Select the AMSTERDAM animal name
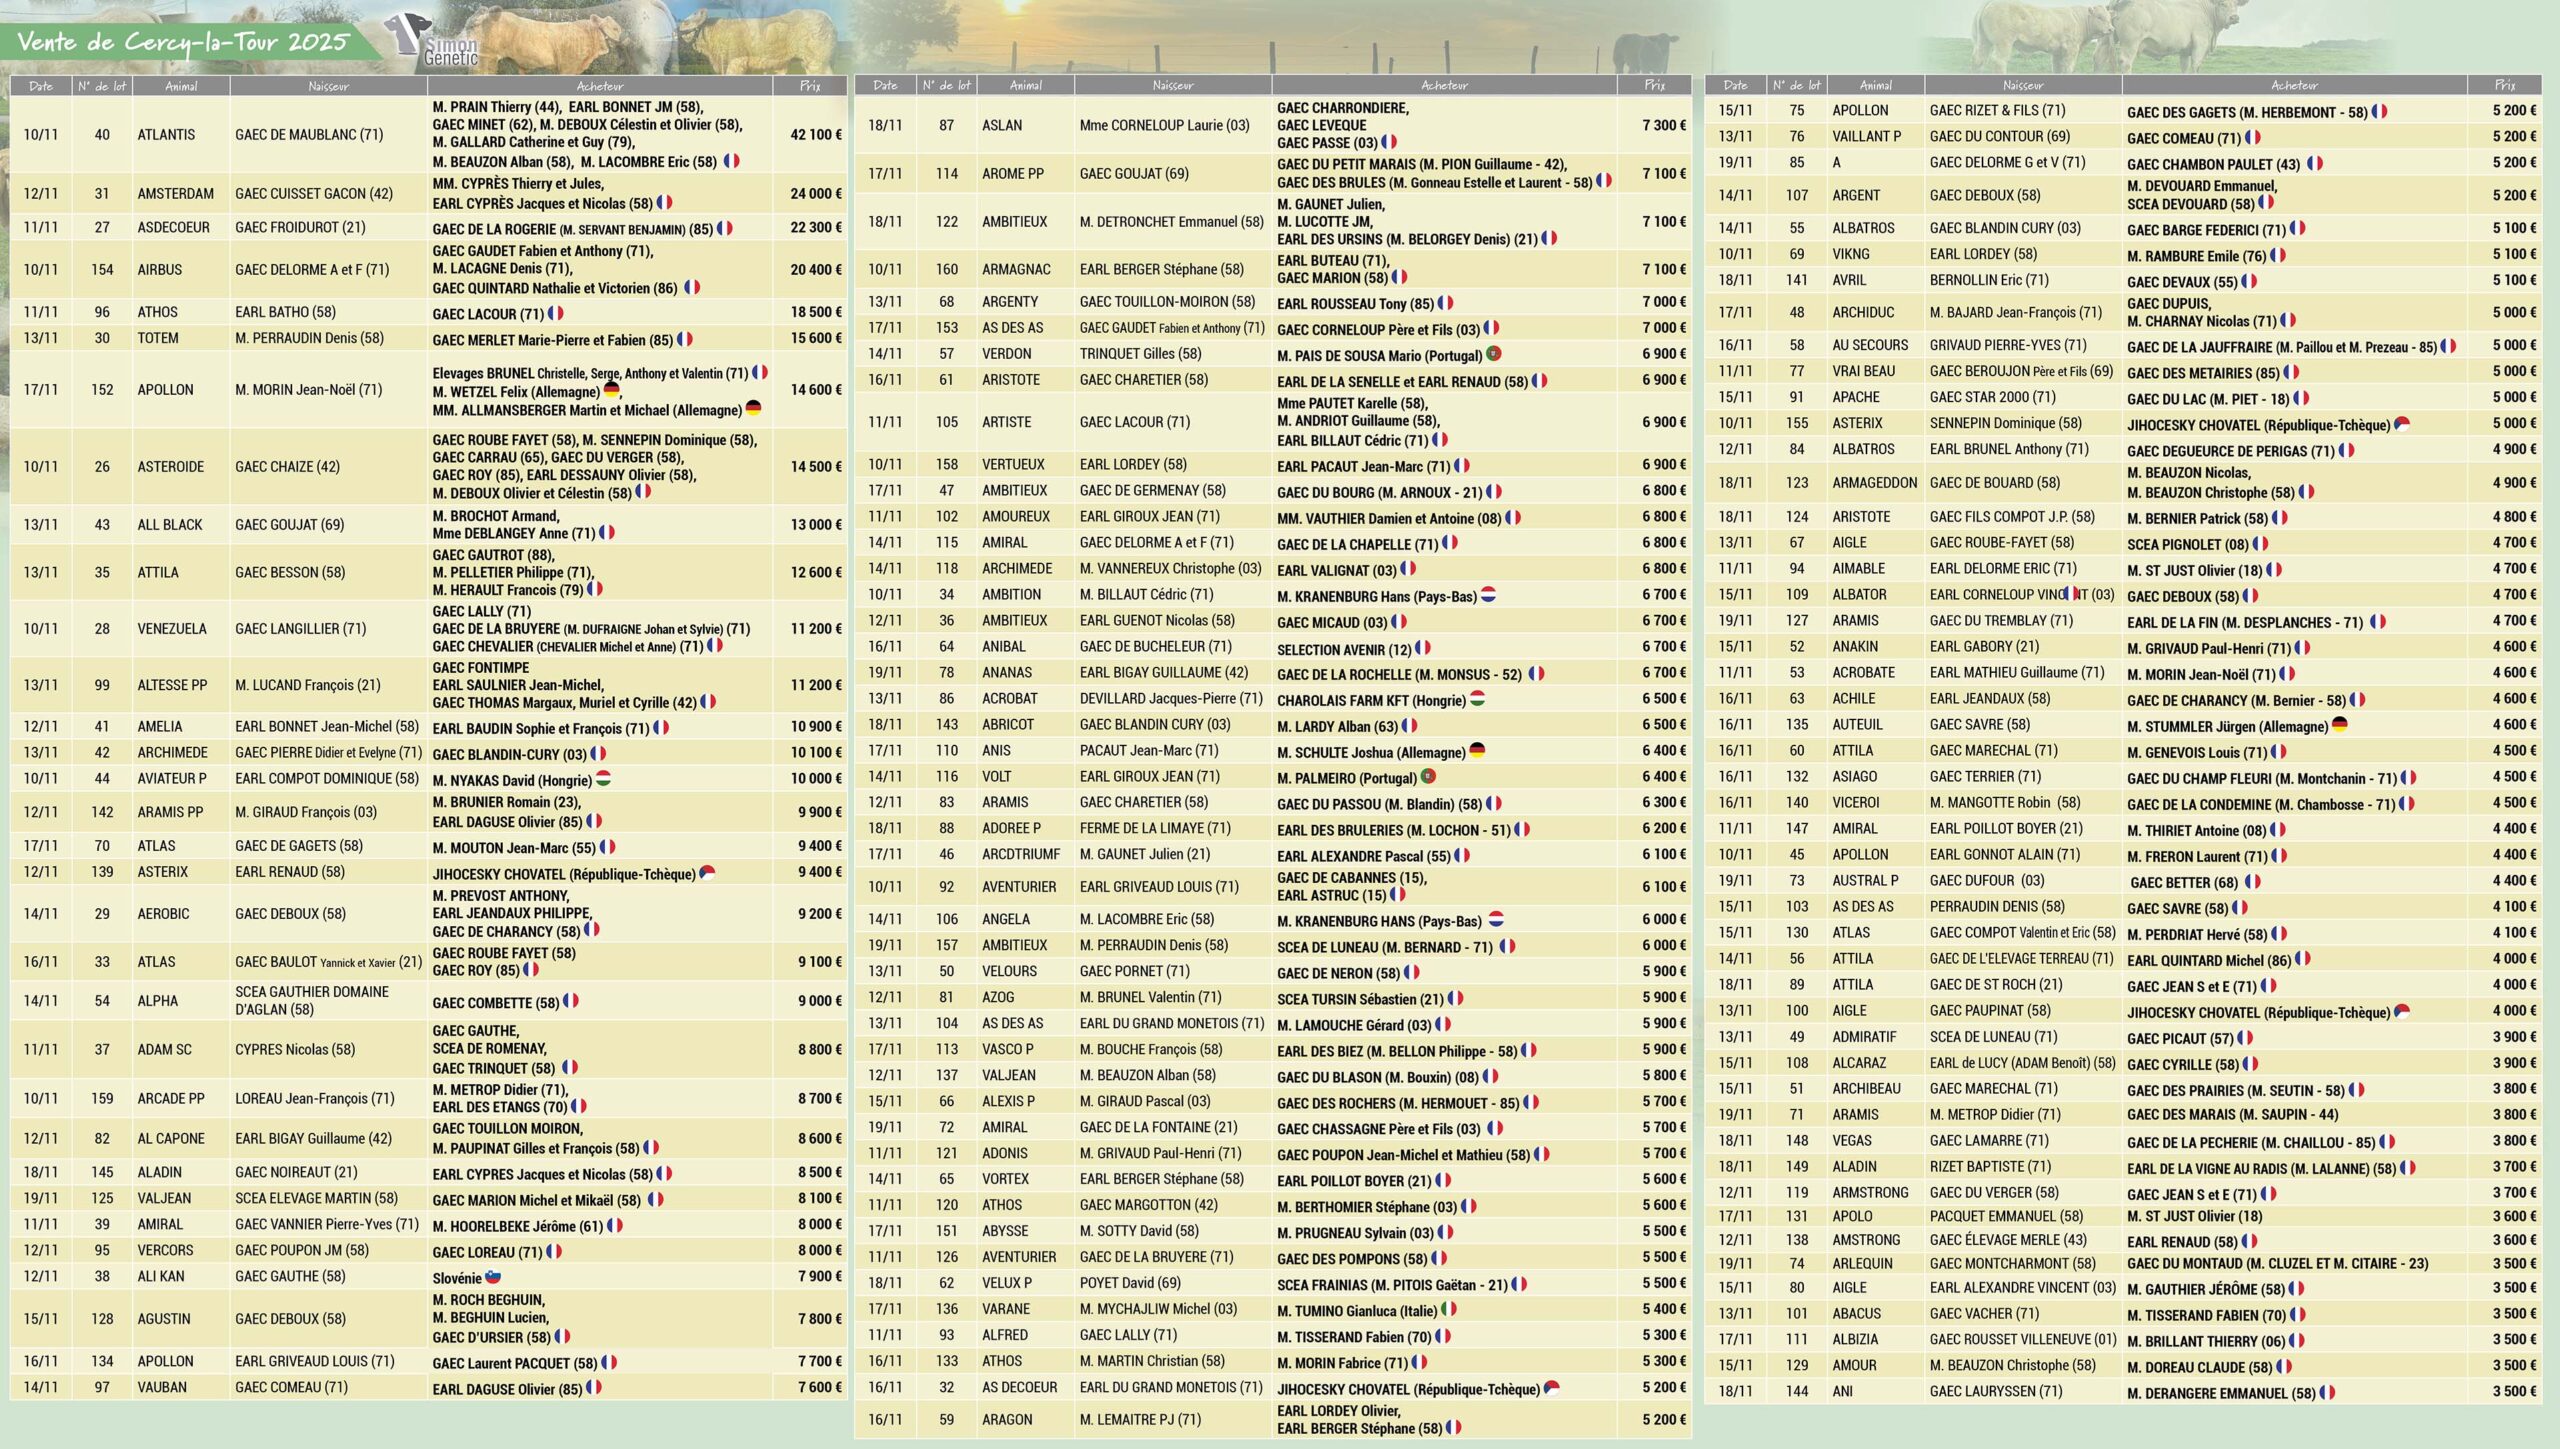Image resolution: width=2560 pixels, height=1449 pixels. (x=175, y=194)
